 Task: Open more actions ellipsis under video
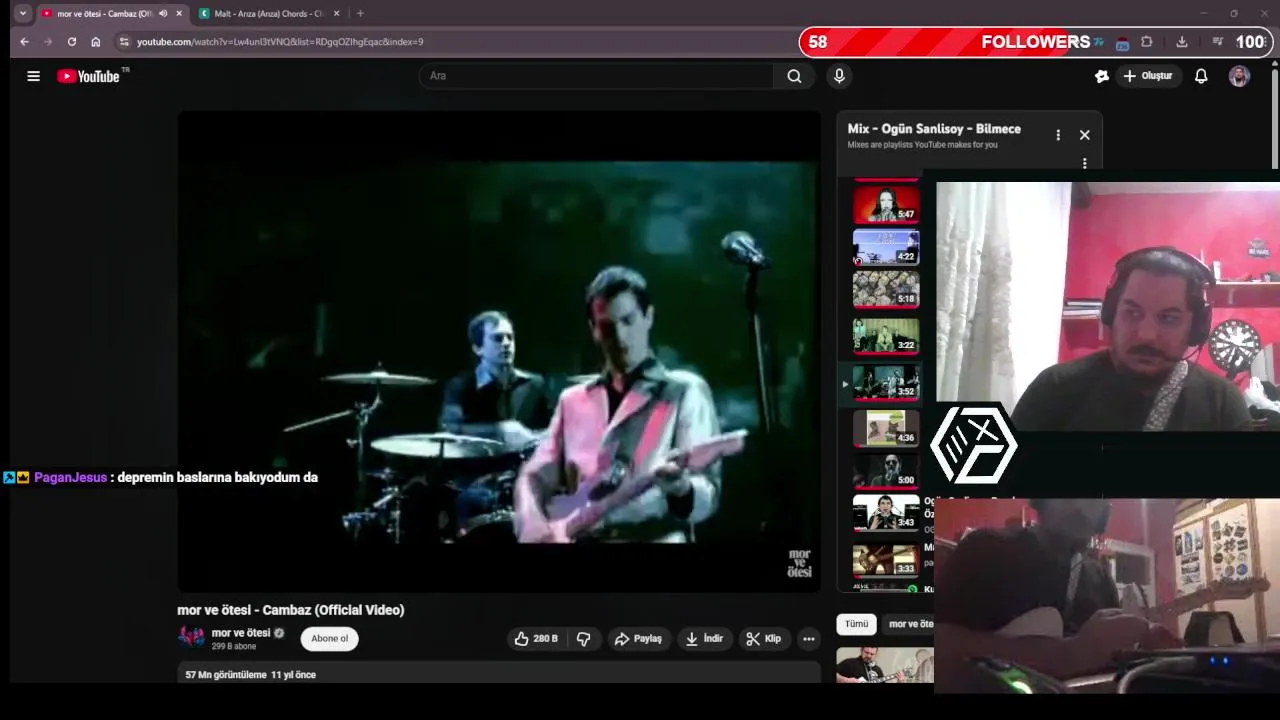tap(809, 639)
